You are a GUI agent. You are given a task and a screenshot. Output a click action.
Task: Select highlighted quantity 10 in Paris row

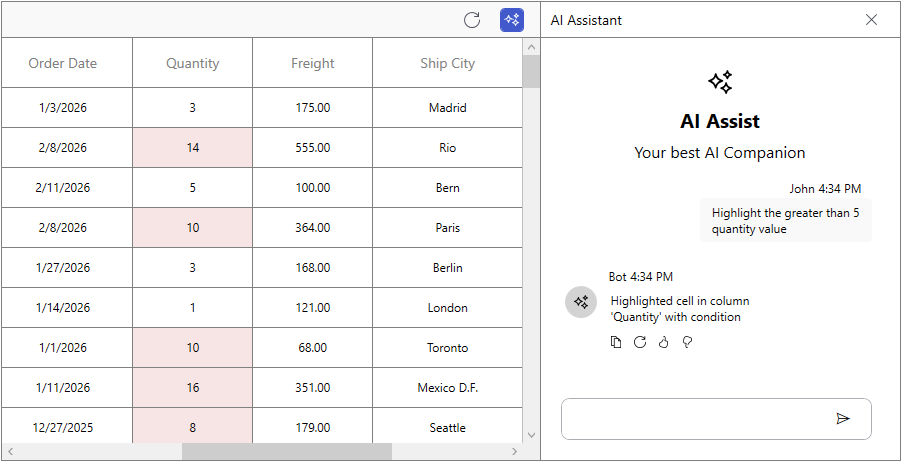(x=193, y=228)
